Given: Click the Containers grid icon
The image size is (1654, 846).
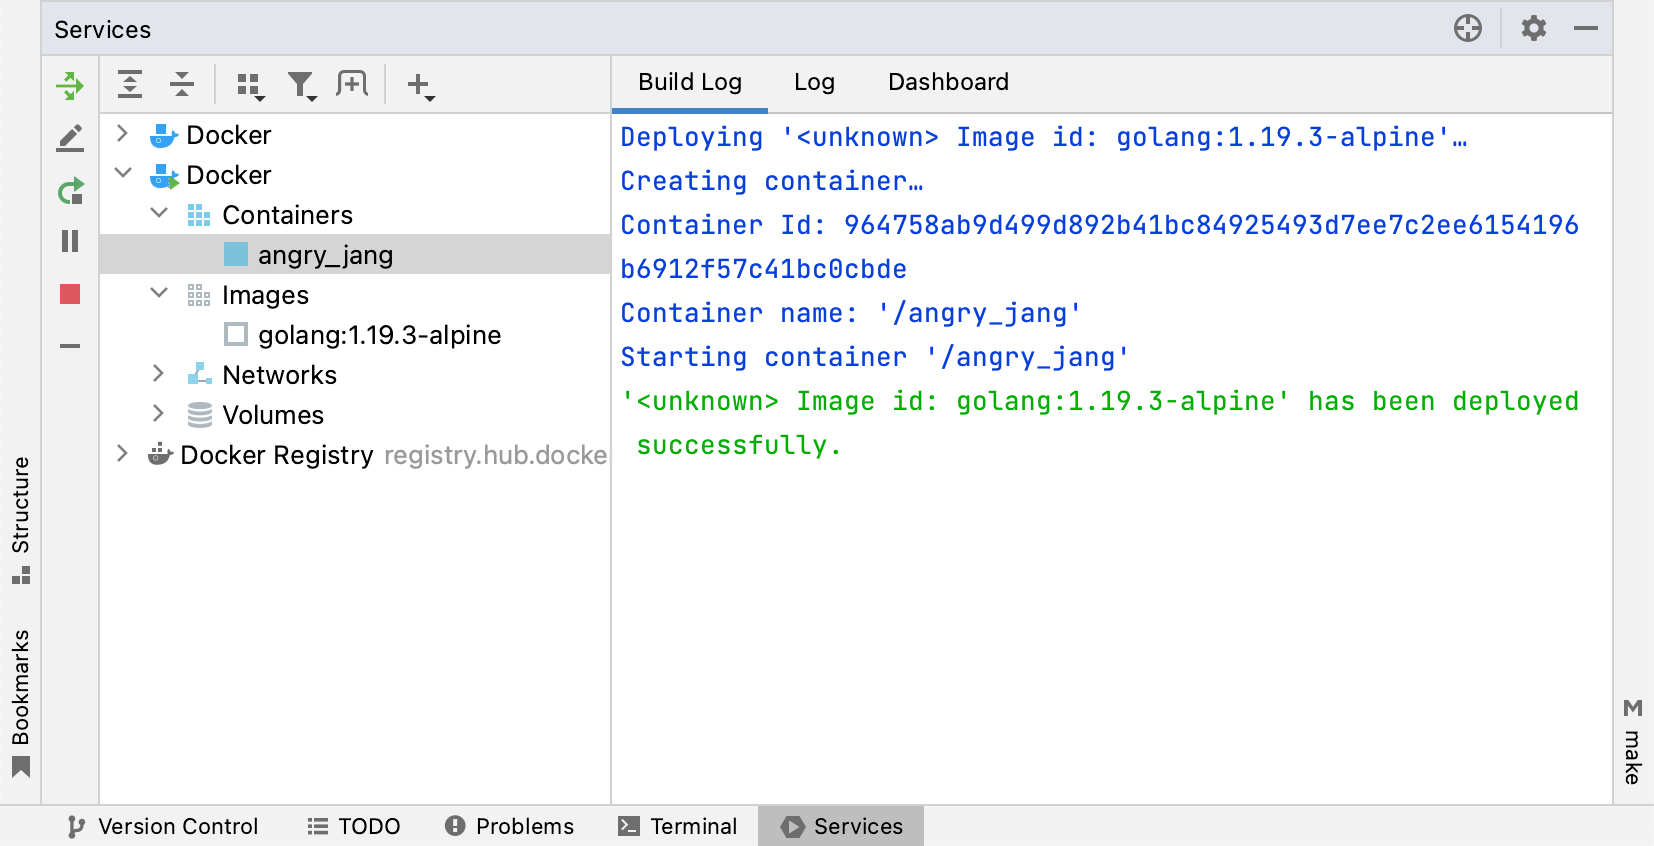Looking at the screenshot, I should pos(199,215).
